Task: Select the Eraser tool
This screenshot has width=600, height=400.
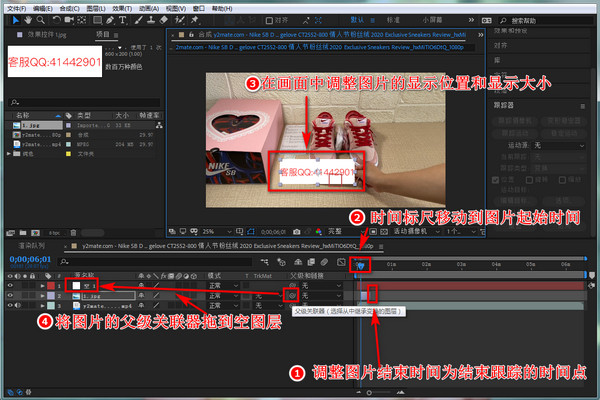Action: tap(164, 20)
